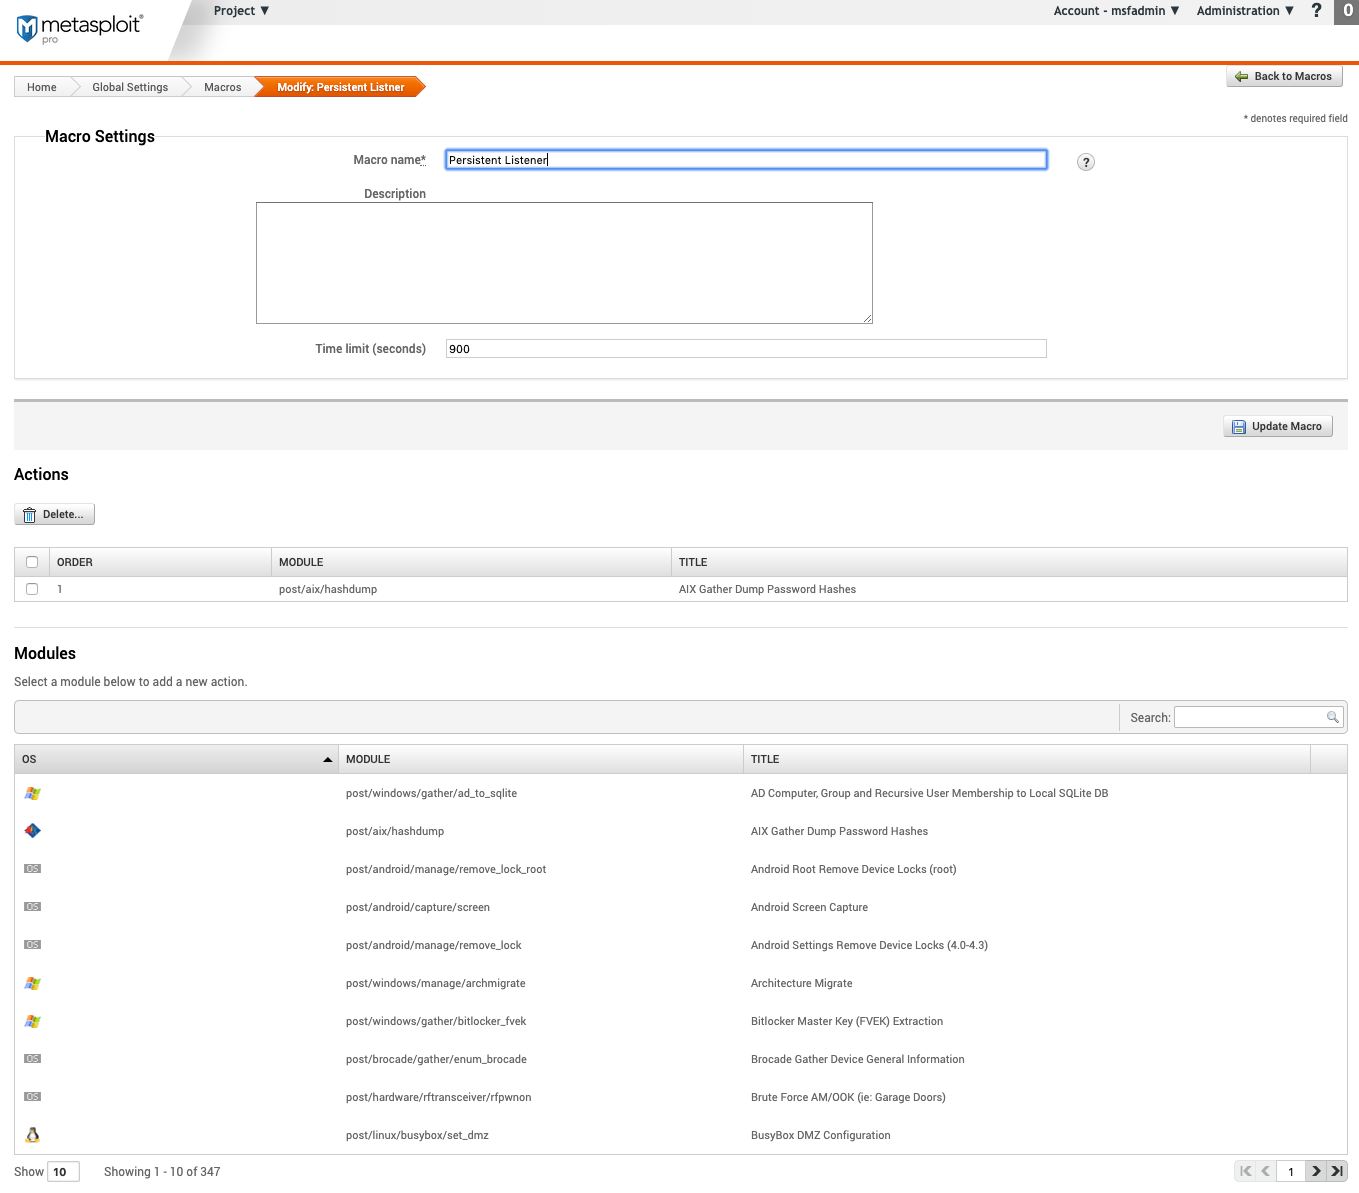Click the Time limit seconds field
Viewport: 1359px width, 1193px height.
(x=745, y=349)
